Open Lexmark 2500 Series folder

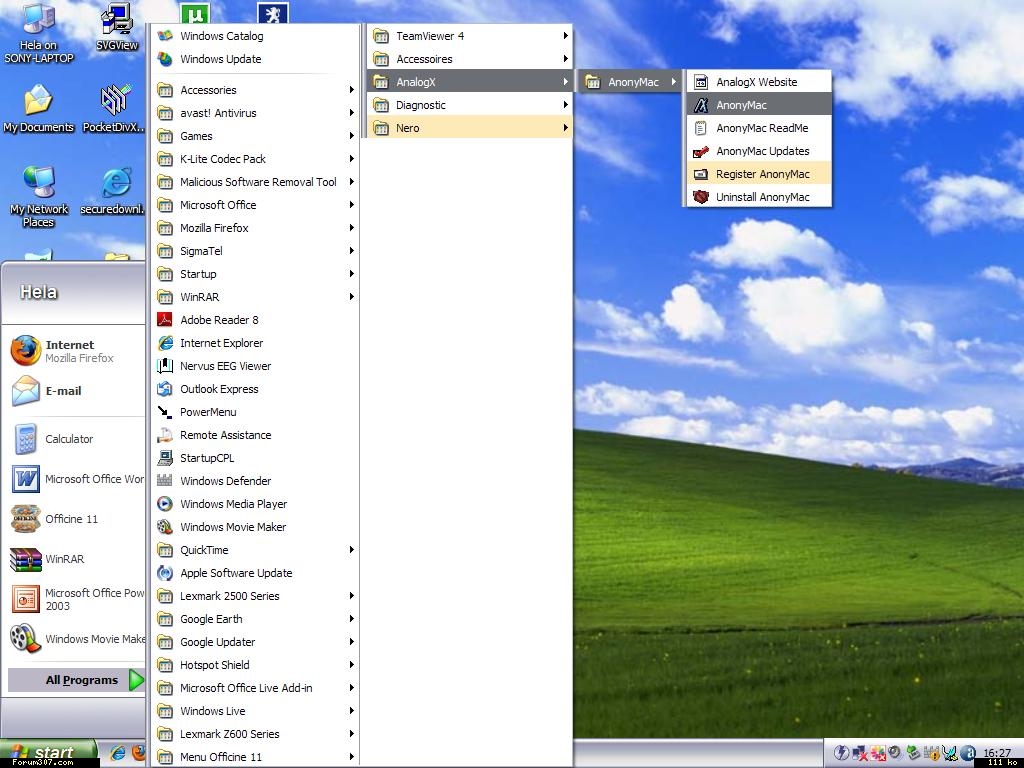[256, 596]
